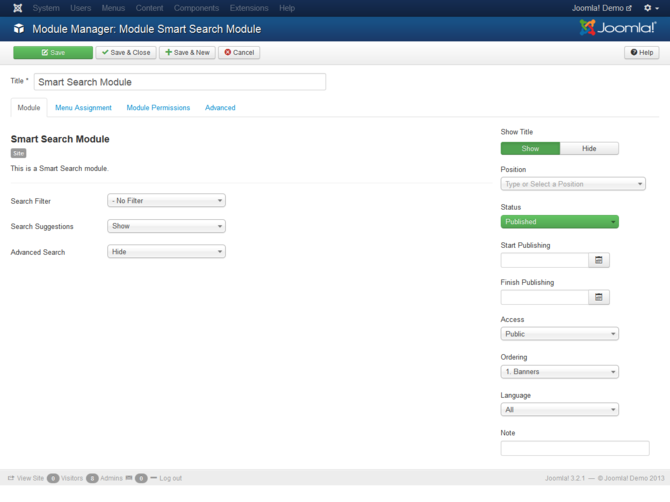Open Finish Publishing calendar picker
Screen dimensions: 670x502
(599, 297)
